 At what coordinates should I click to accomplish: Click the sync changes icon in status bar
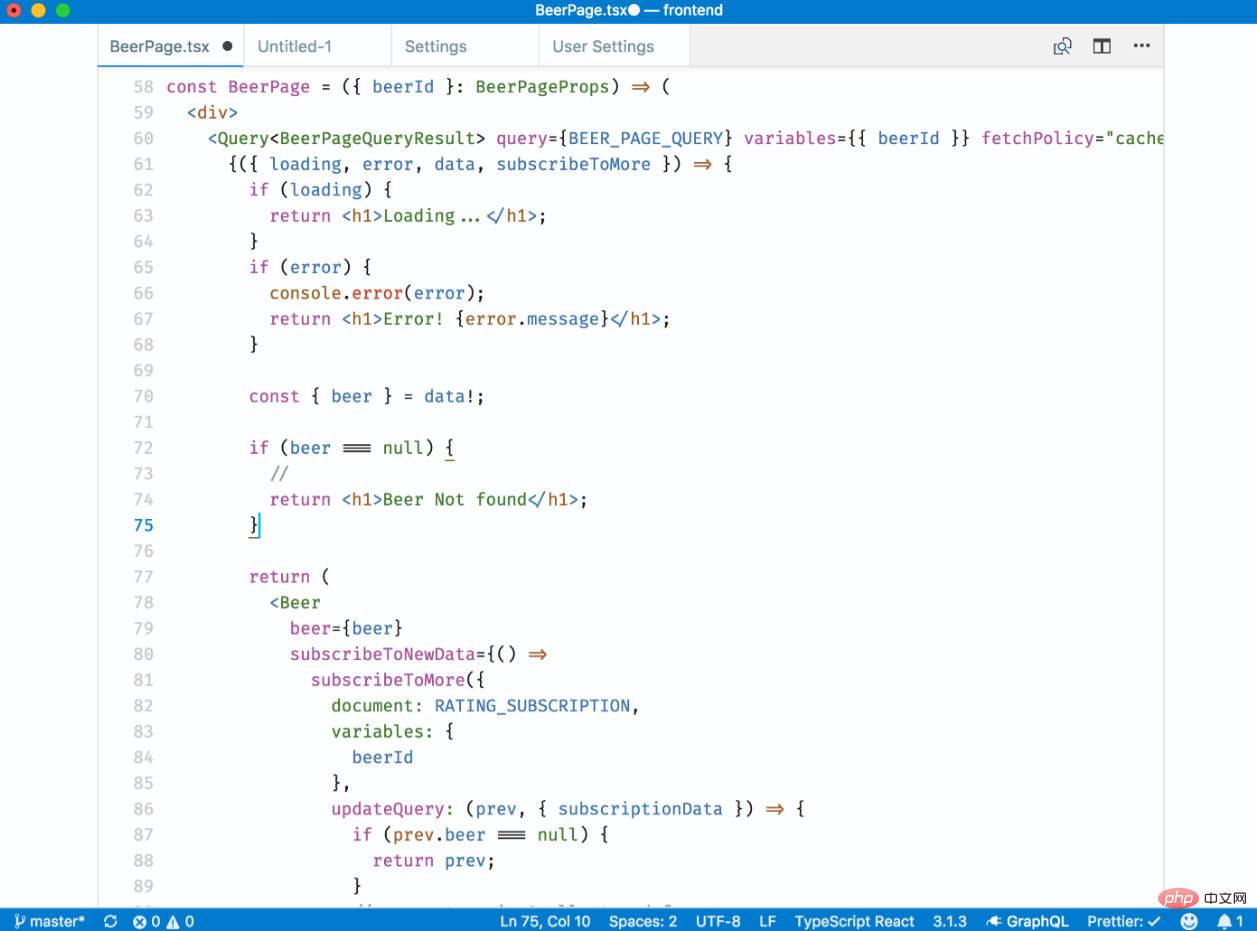[110, 921]
